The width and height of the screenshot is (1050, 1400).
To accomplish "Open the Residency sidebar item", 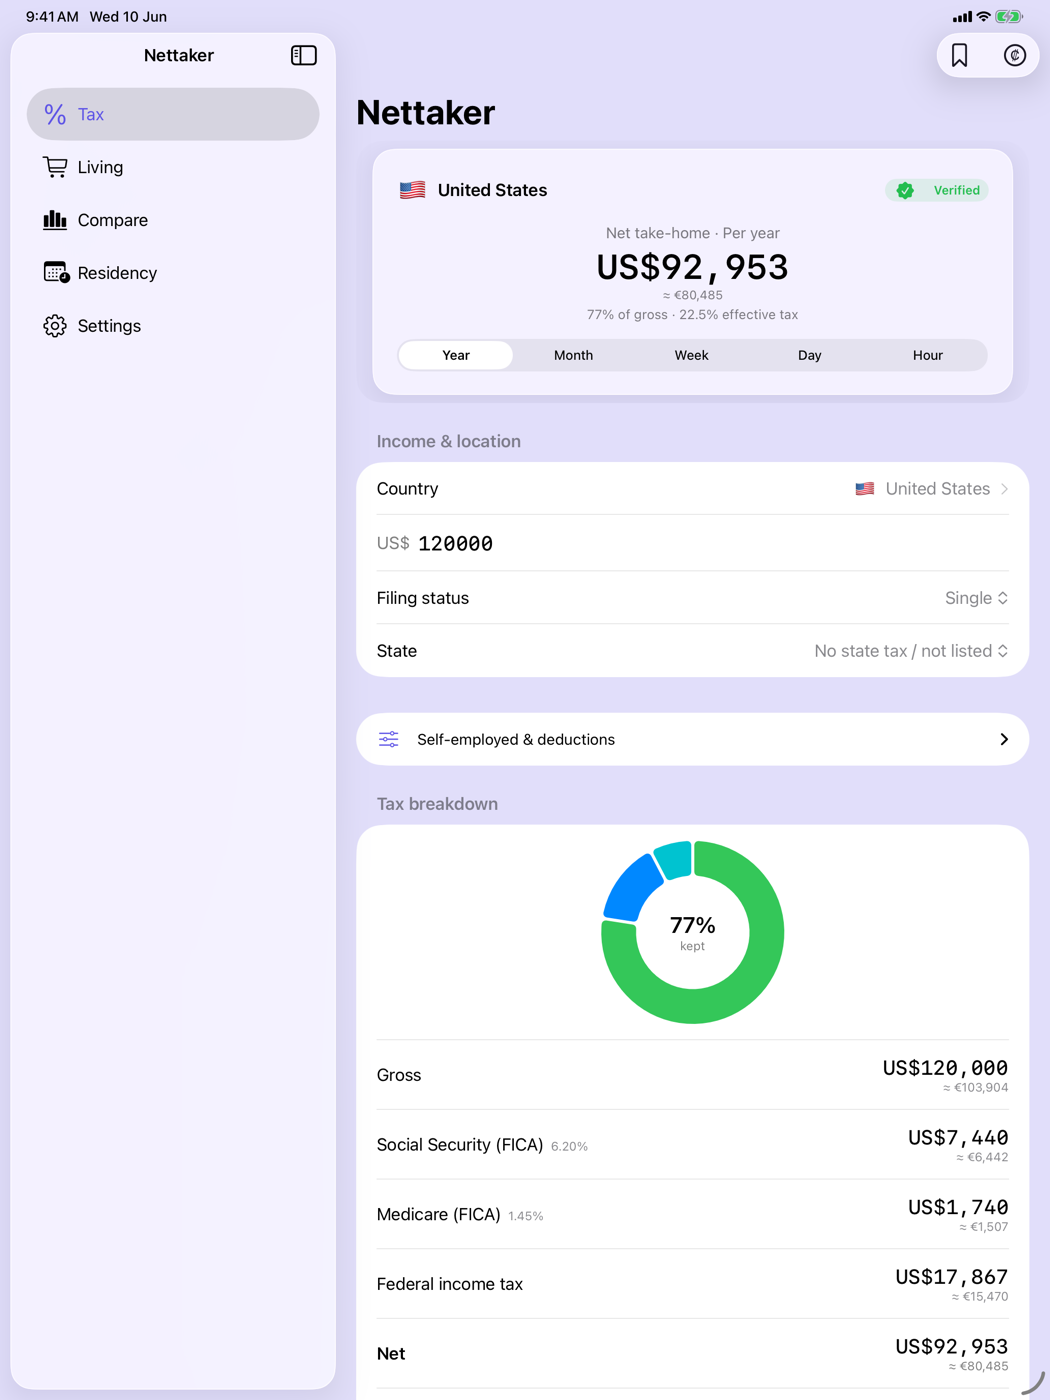I will coord(173,273).
